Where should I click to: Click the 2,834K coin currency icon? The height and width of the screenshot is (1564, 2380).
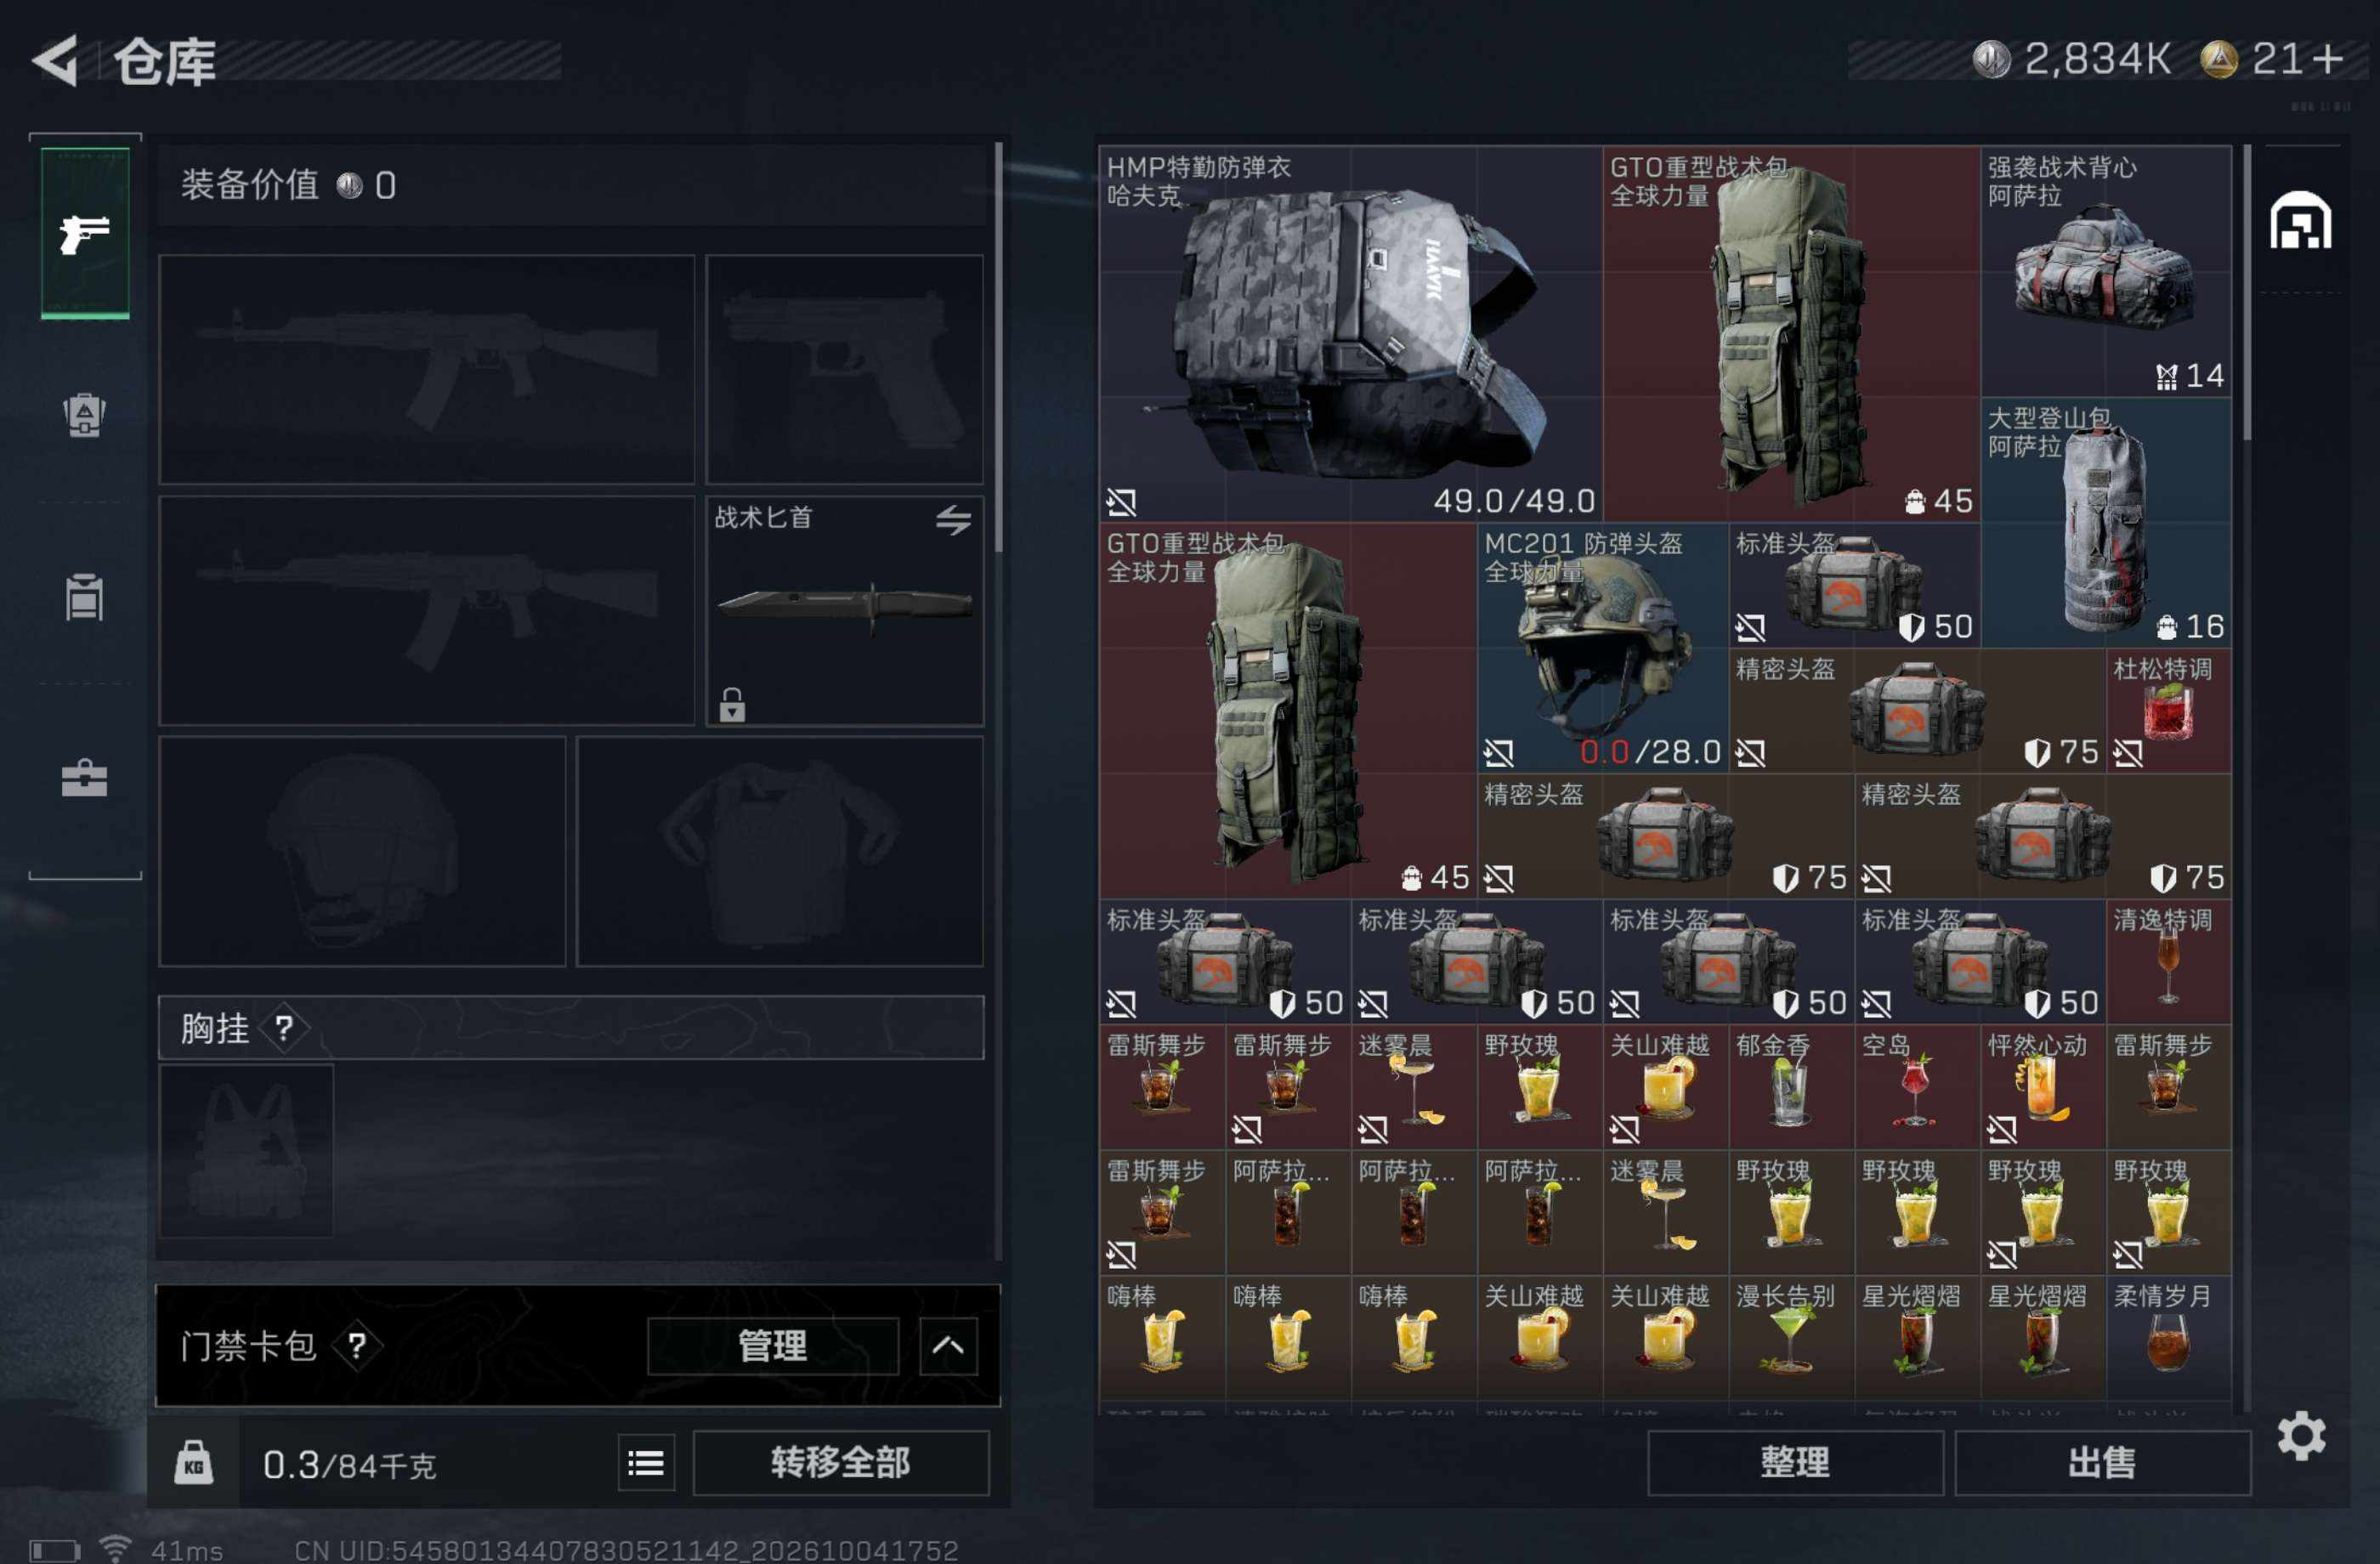[1991, 59]
